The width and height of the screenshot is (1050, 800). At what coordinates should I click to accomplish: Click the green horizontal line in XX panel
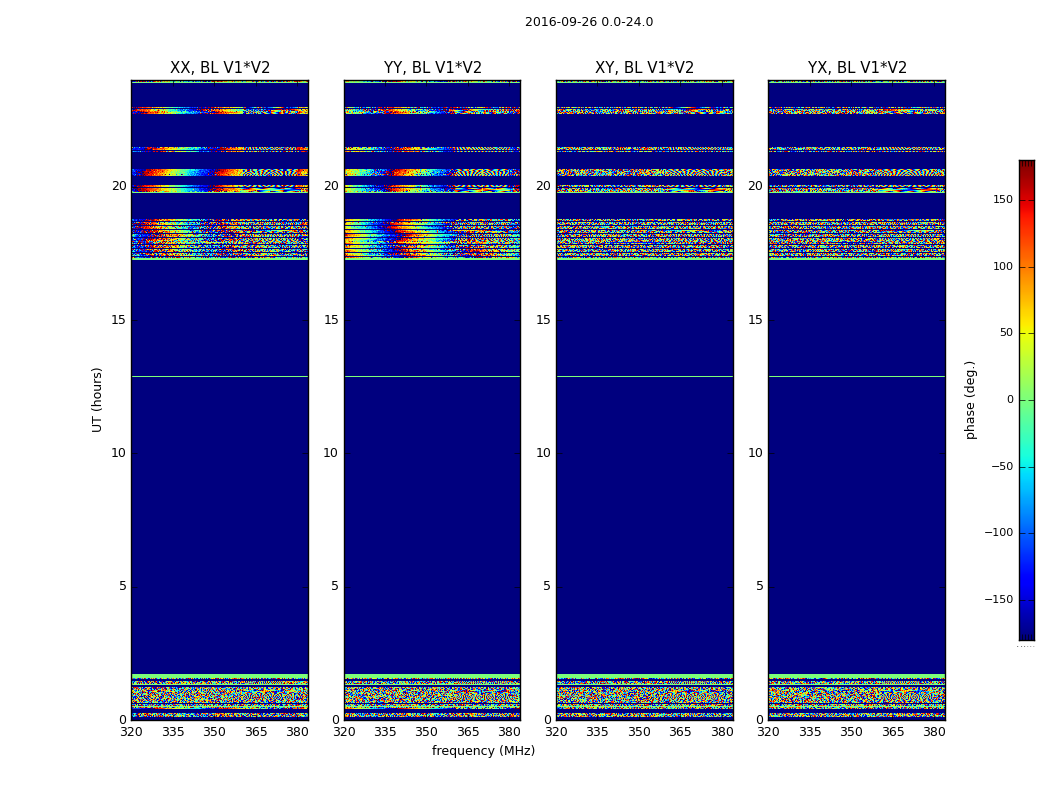click(220, 376)
